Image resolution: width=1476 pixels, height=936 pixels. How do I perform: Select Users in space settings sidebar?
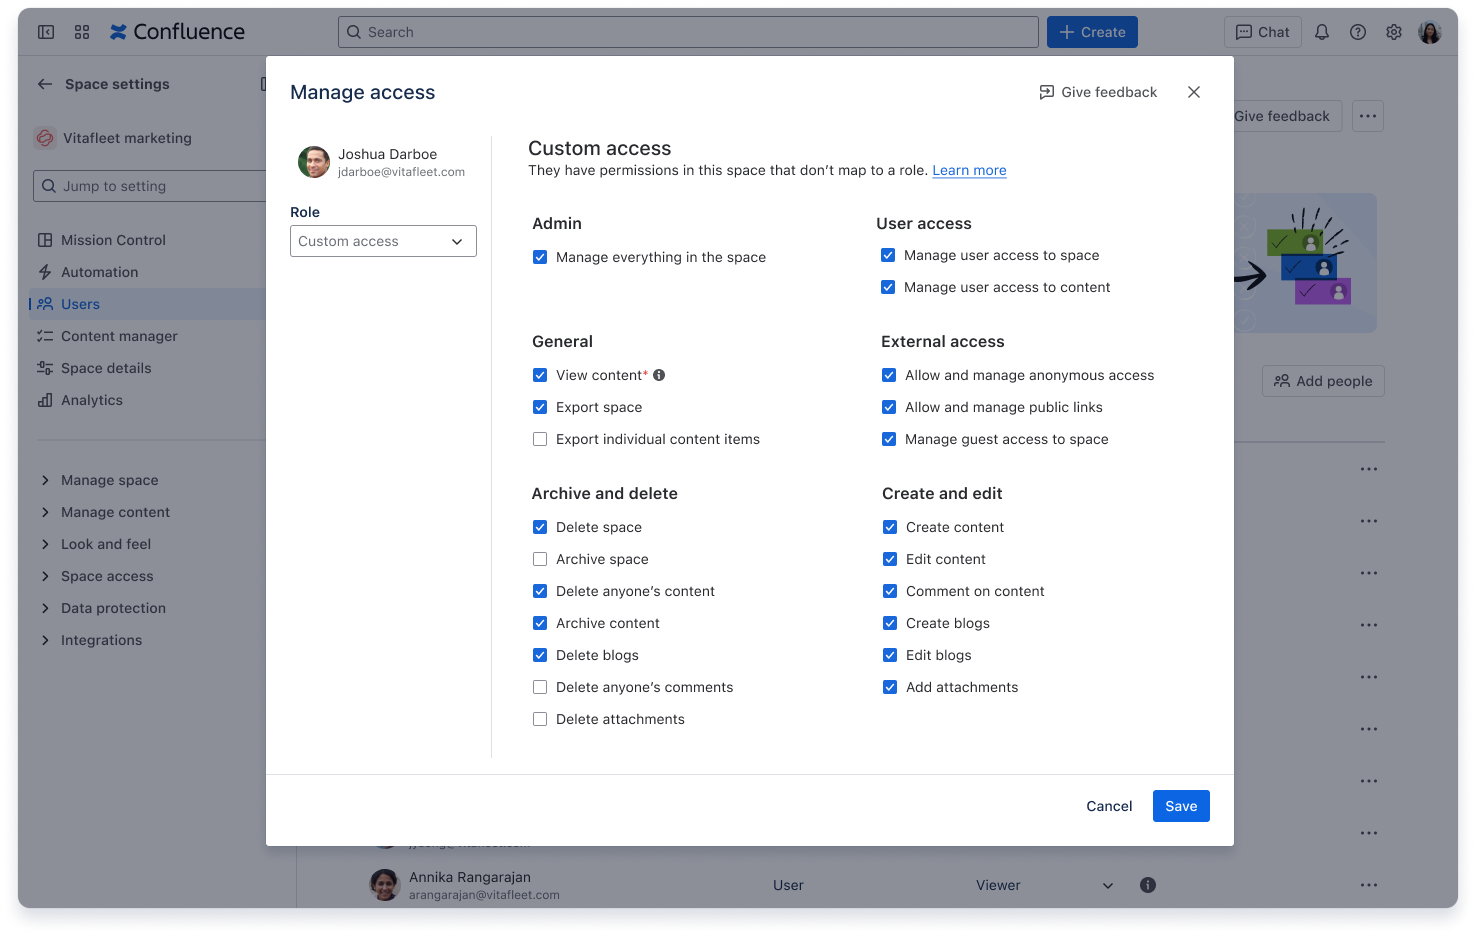coord(80,303)
